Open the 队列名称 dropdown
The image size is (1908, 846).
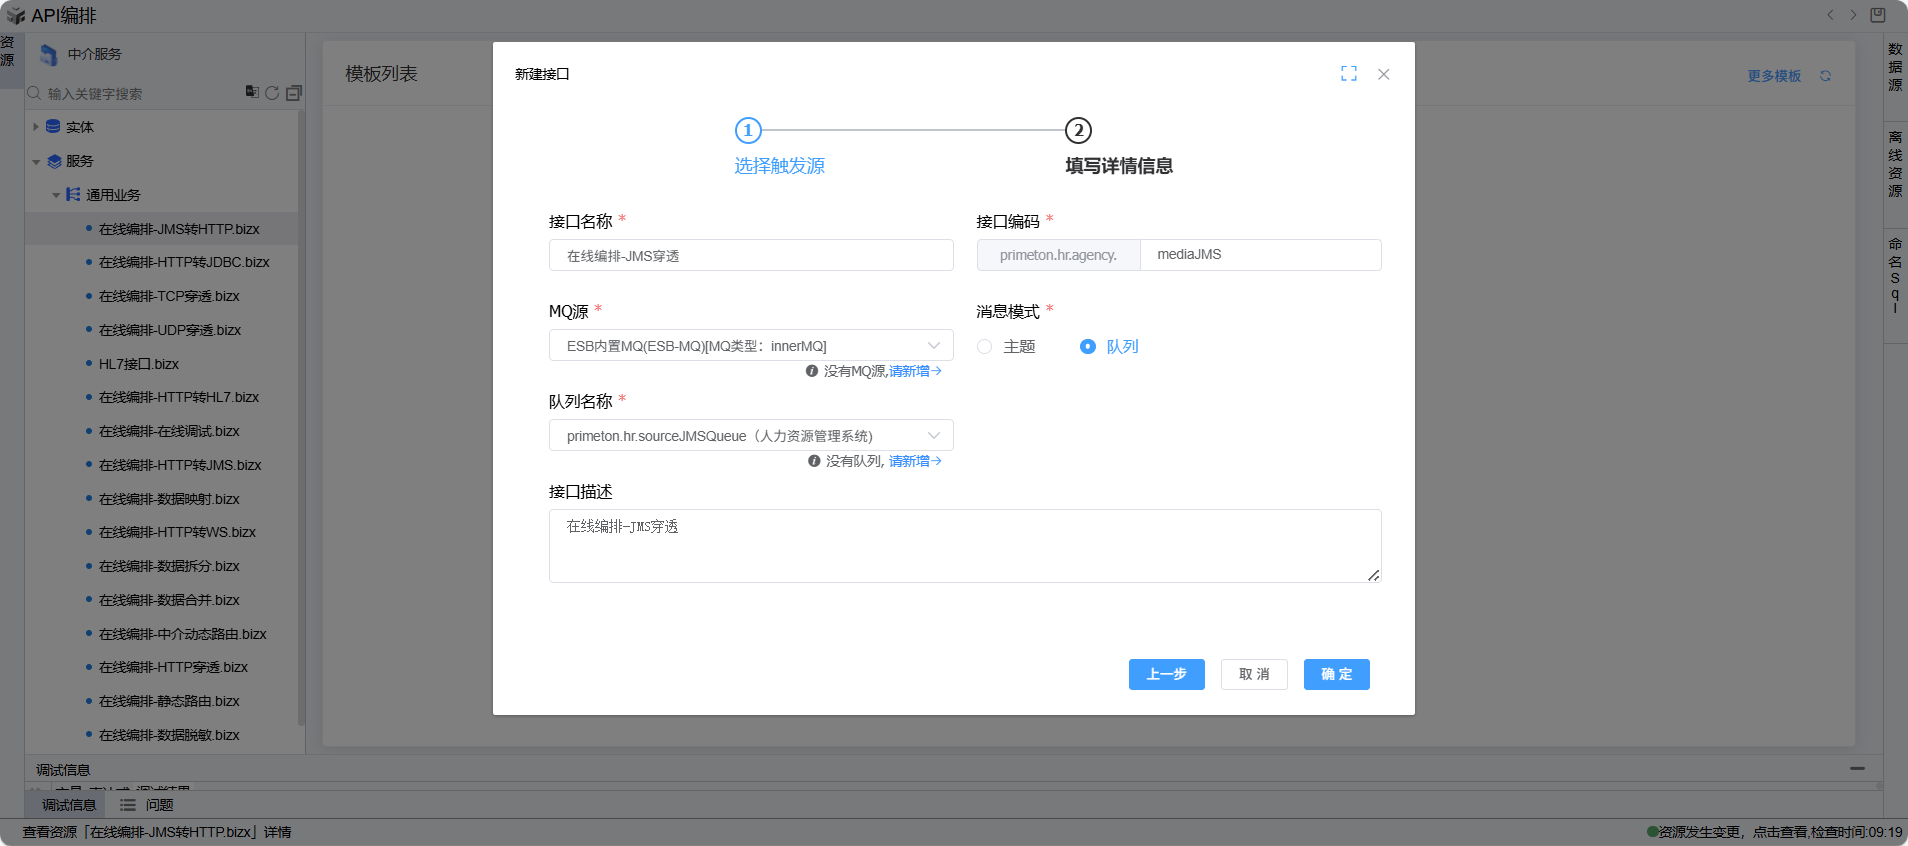(x=750, y=436)
